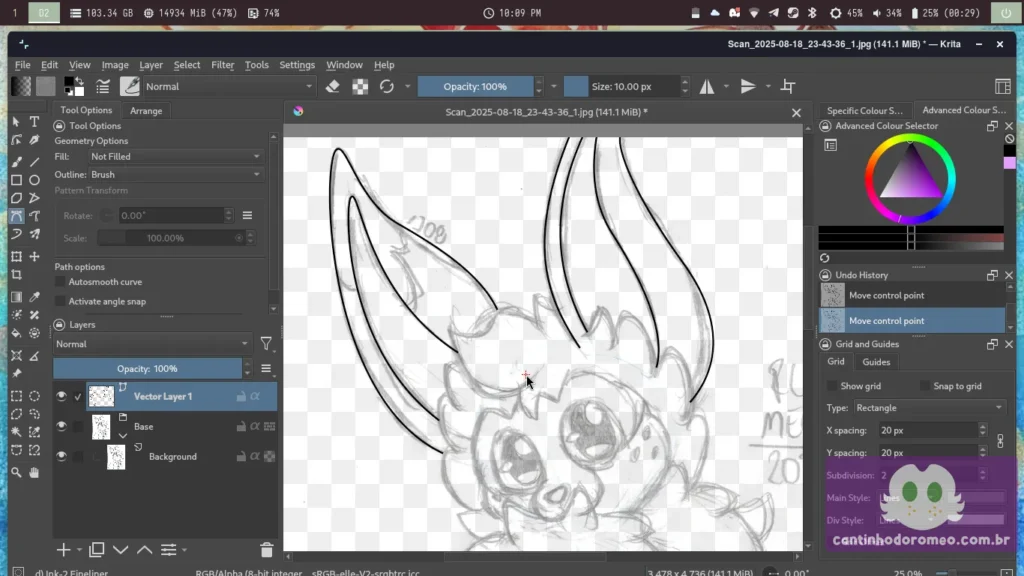
Task: Open the layer blending mode dropdown
Action: [152, 344]
